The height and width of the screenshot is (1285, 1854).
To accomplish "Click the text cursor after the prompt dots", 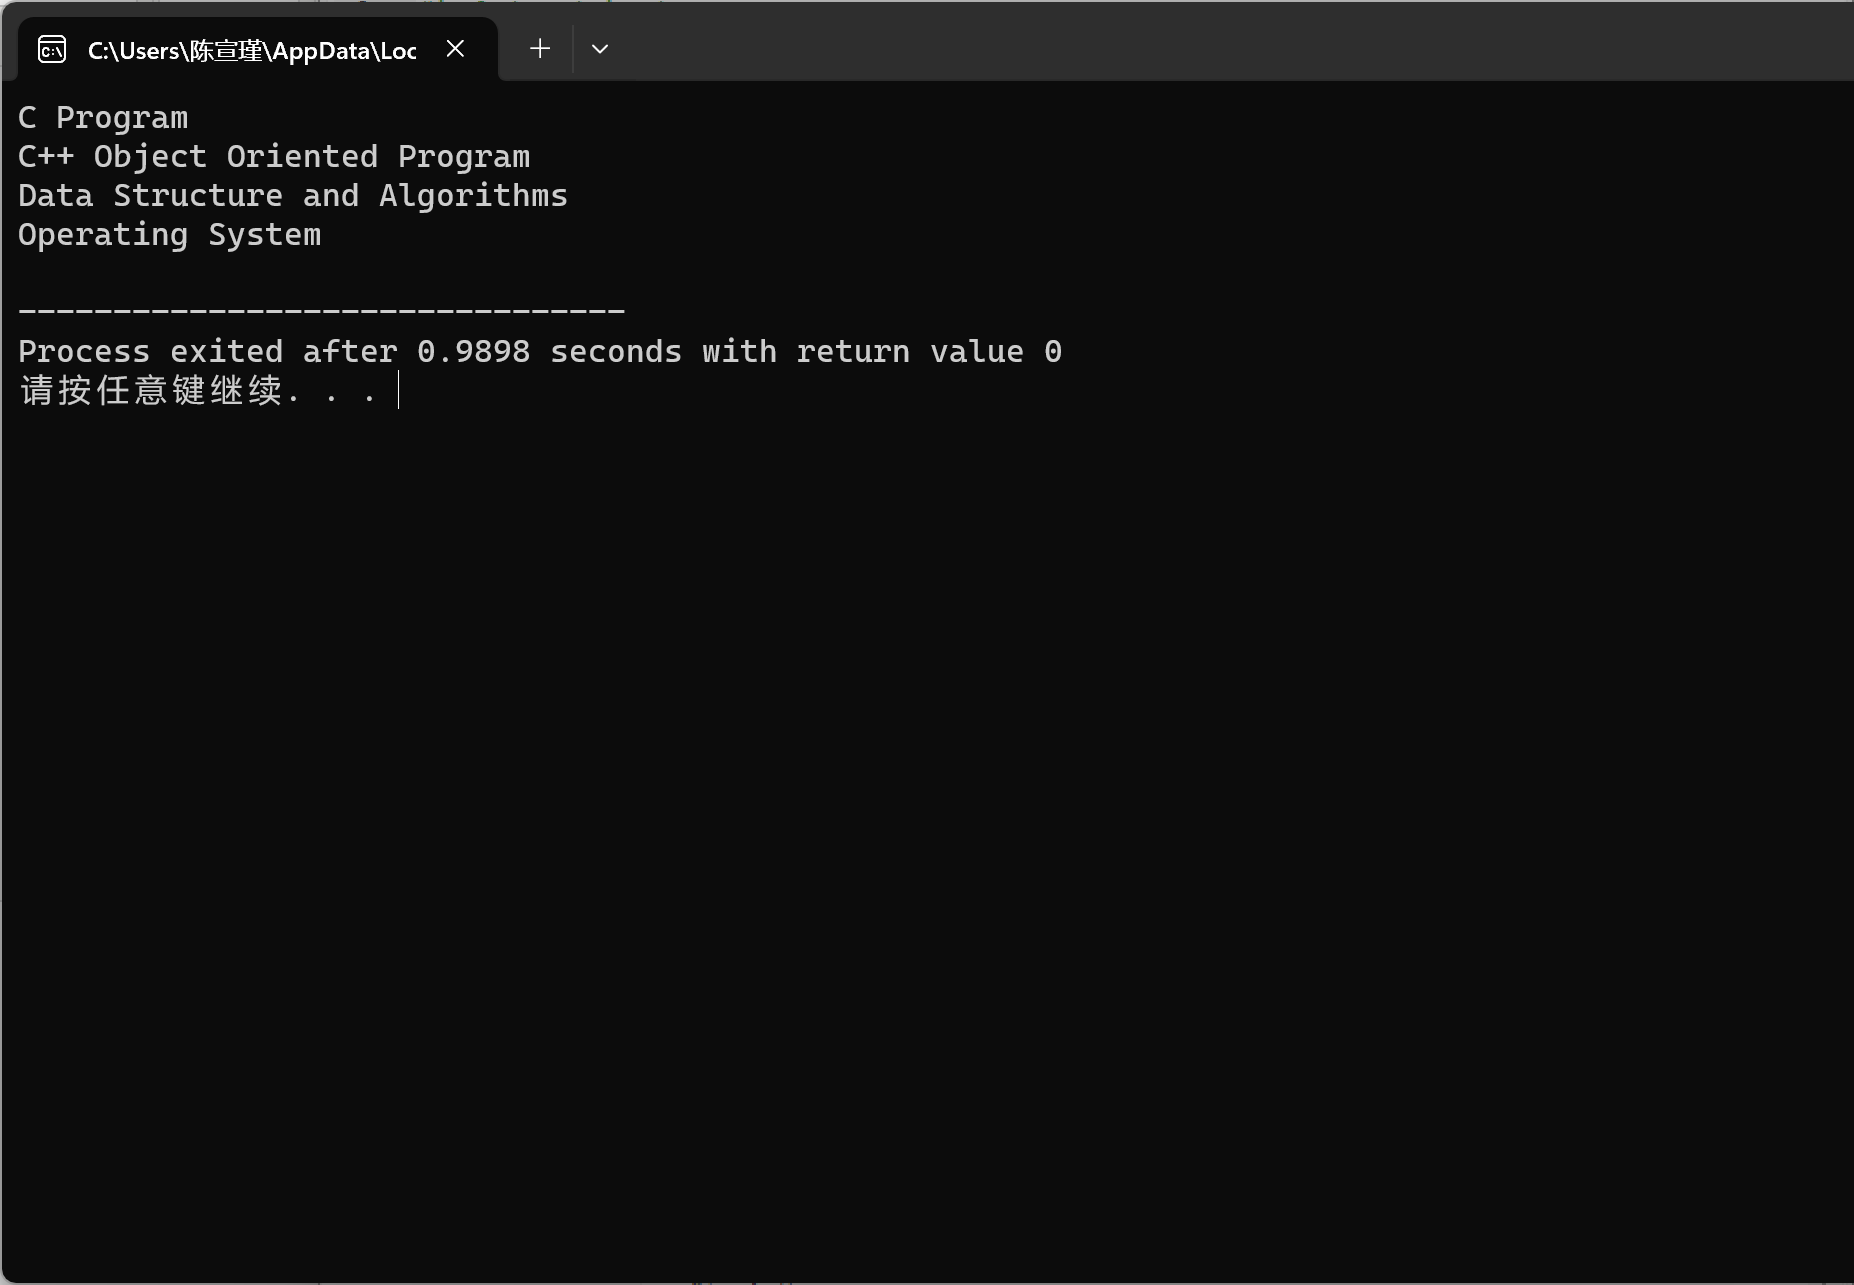I will (x=398, y=391).
